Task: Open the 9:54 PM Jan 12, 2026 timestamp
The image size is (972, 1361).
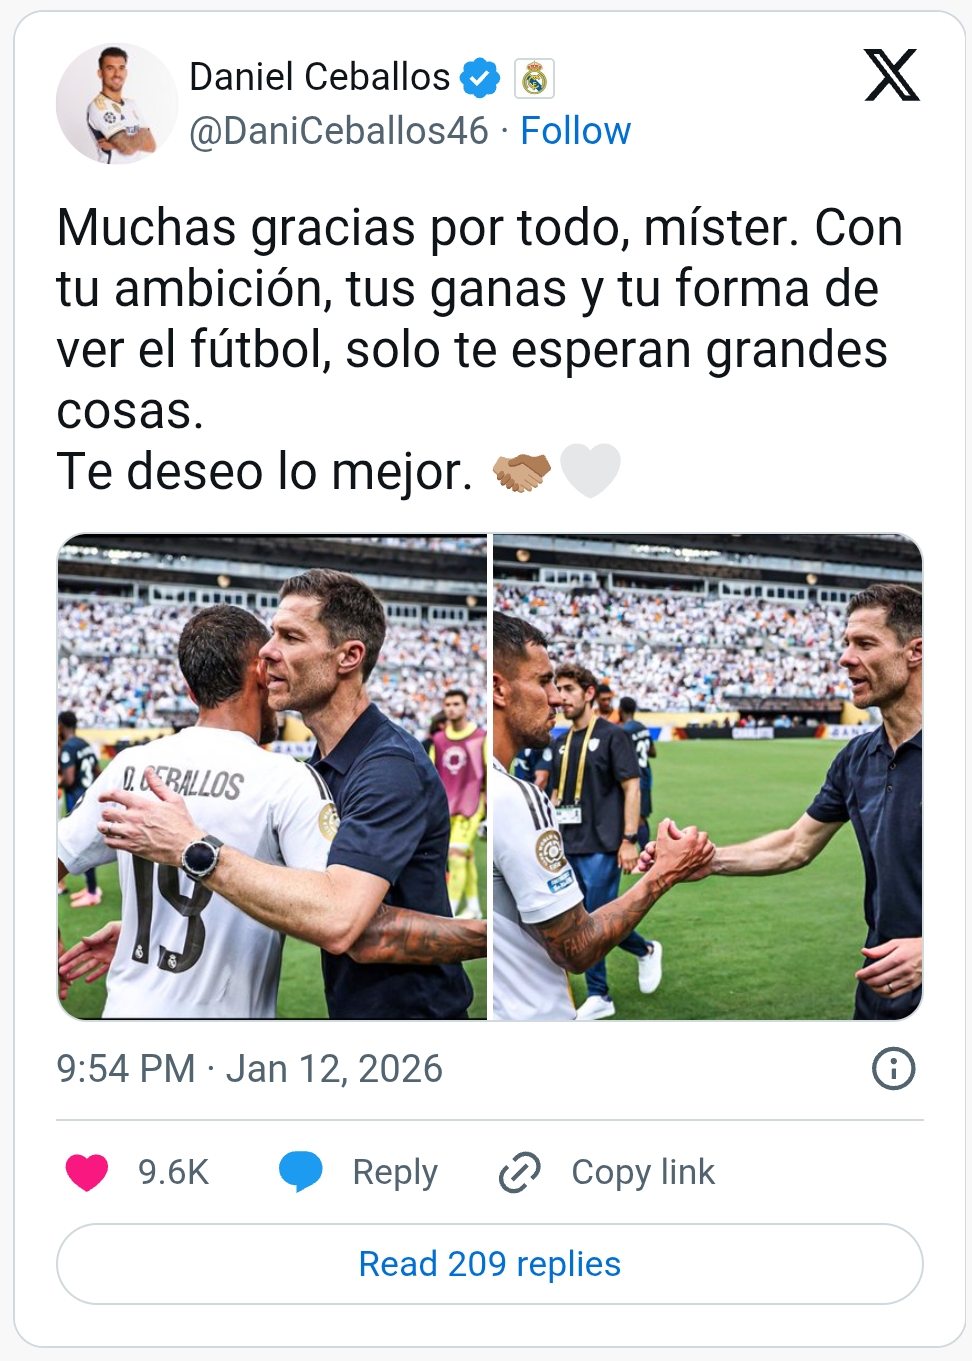Action: pyautogui.click(x=249, y=1069)
